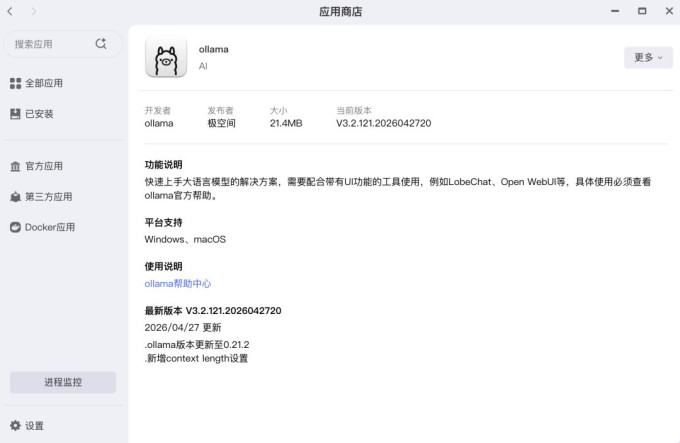
Task: Click the Docker应用 icon
Action: point(15,227)
